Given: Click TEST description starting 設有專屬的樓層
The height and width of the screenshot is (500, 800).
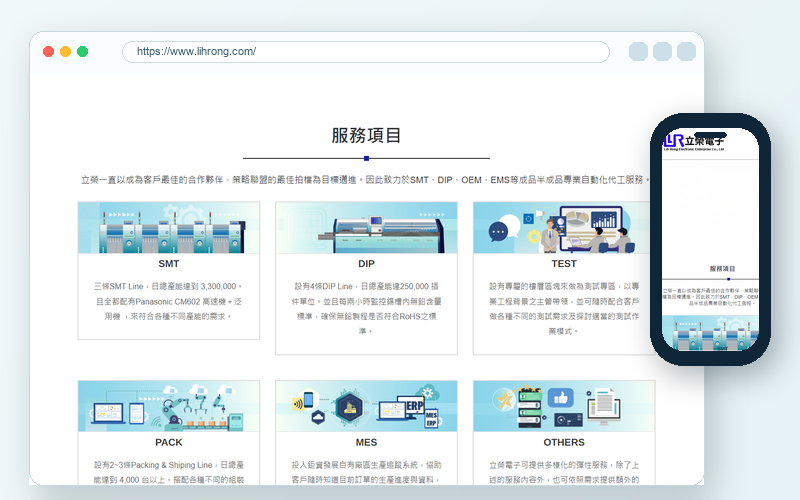Looking at the screenshot, I should tap(564, 309).
